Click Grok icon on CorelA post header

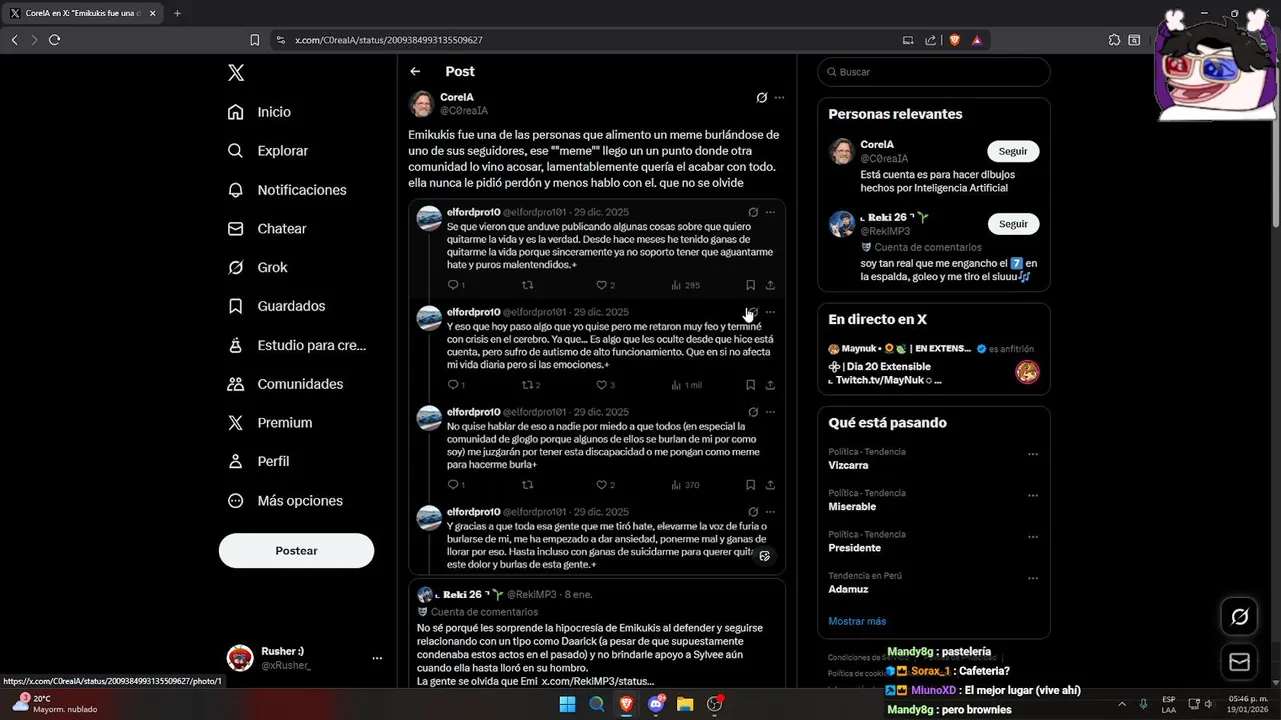coord(761,98)
